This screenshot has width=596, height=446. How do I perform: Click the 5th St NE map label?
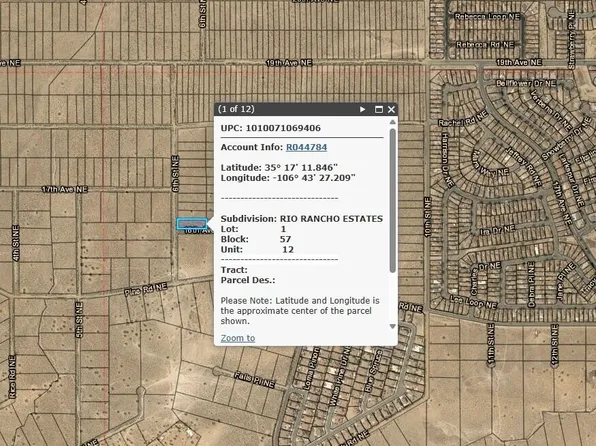coord(79,320)
